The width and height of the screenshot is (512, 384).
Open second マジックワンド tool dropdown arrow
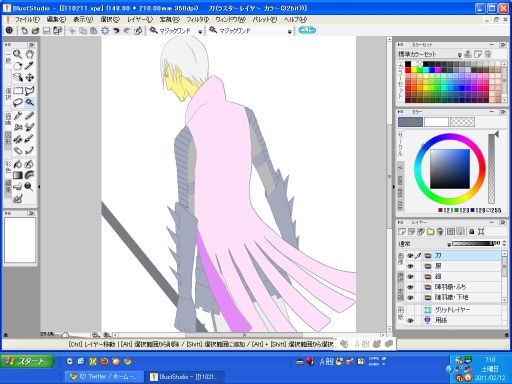click(x=290, y=32)
